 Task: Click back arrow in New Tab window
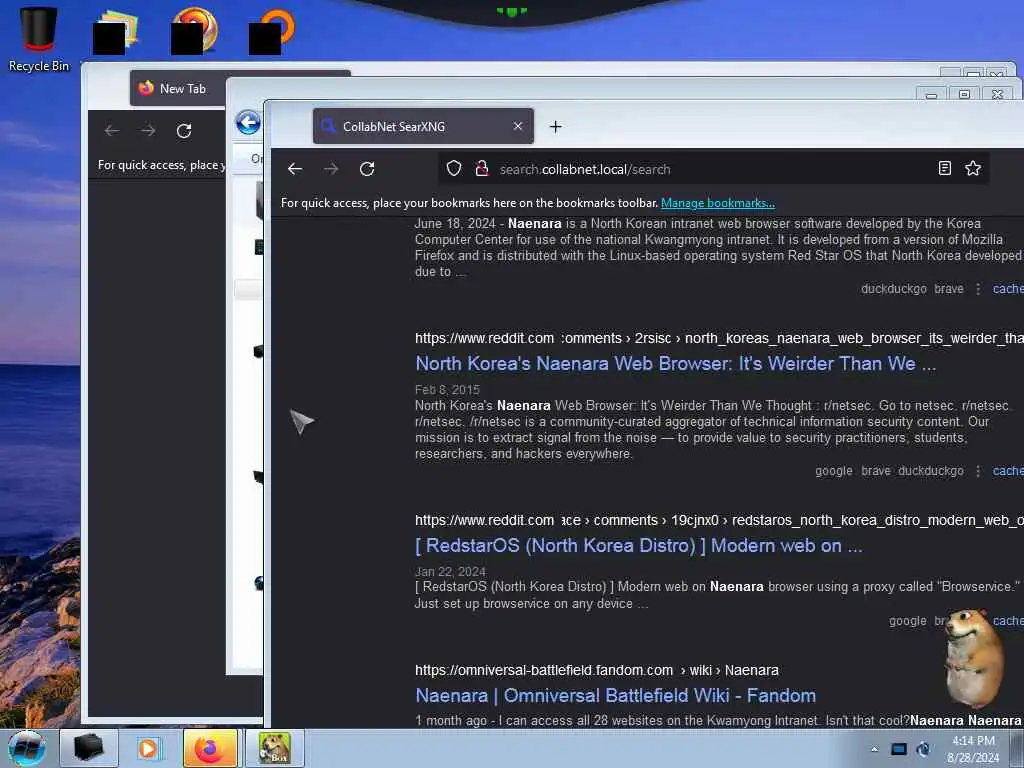coord(112,131)
